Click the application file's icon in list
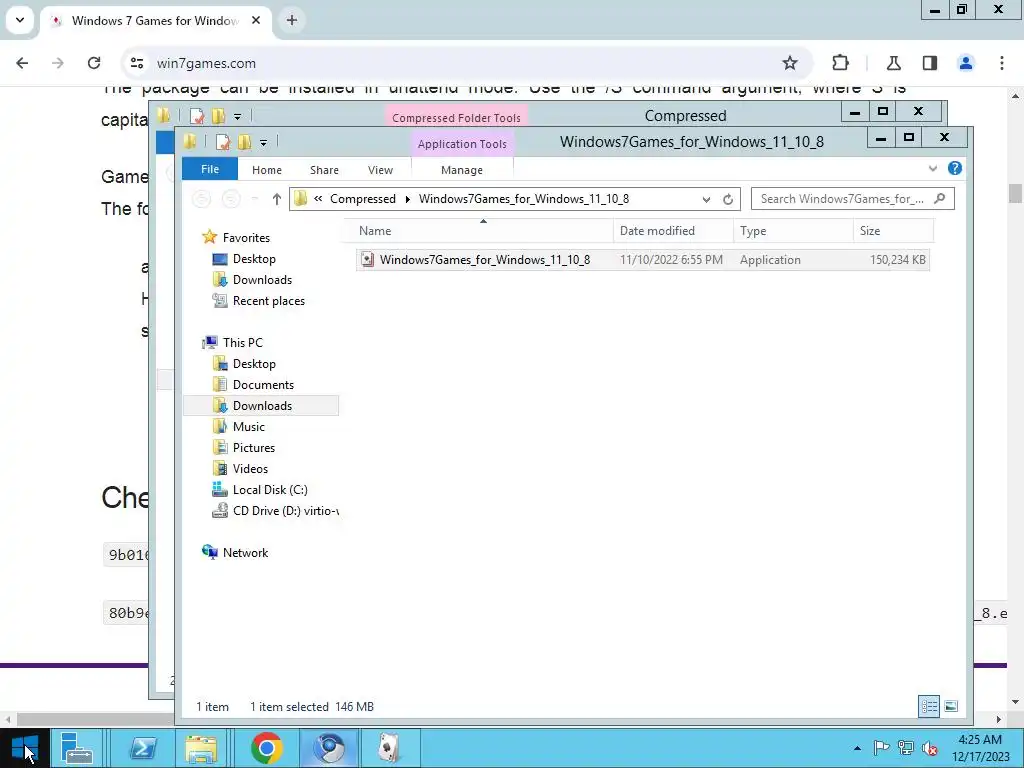This screenshot has width=1024, height=768. [x=368, y=260]
